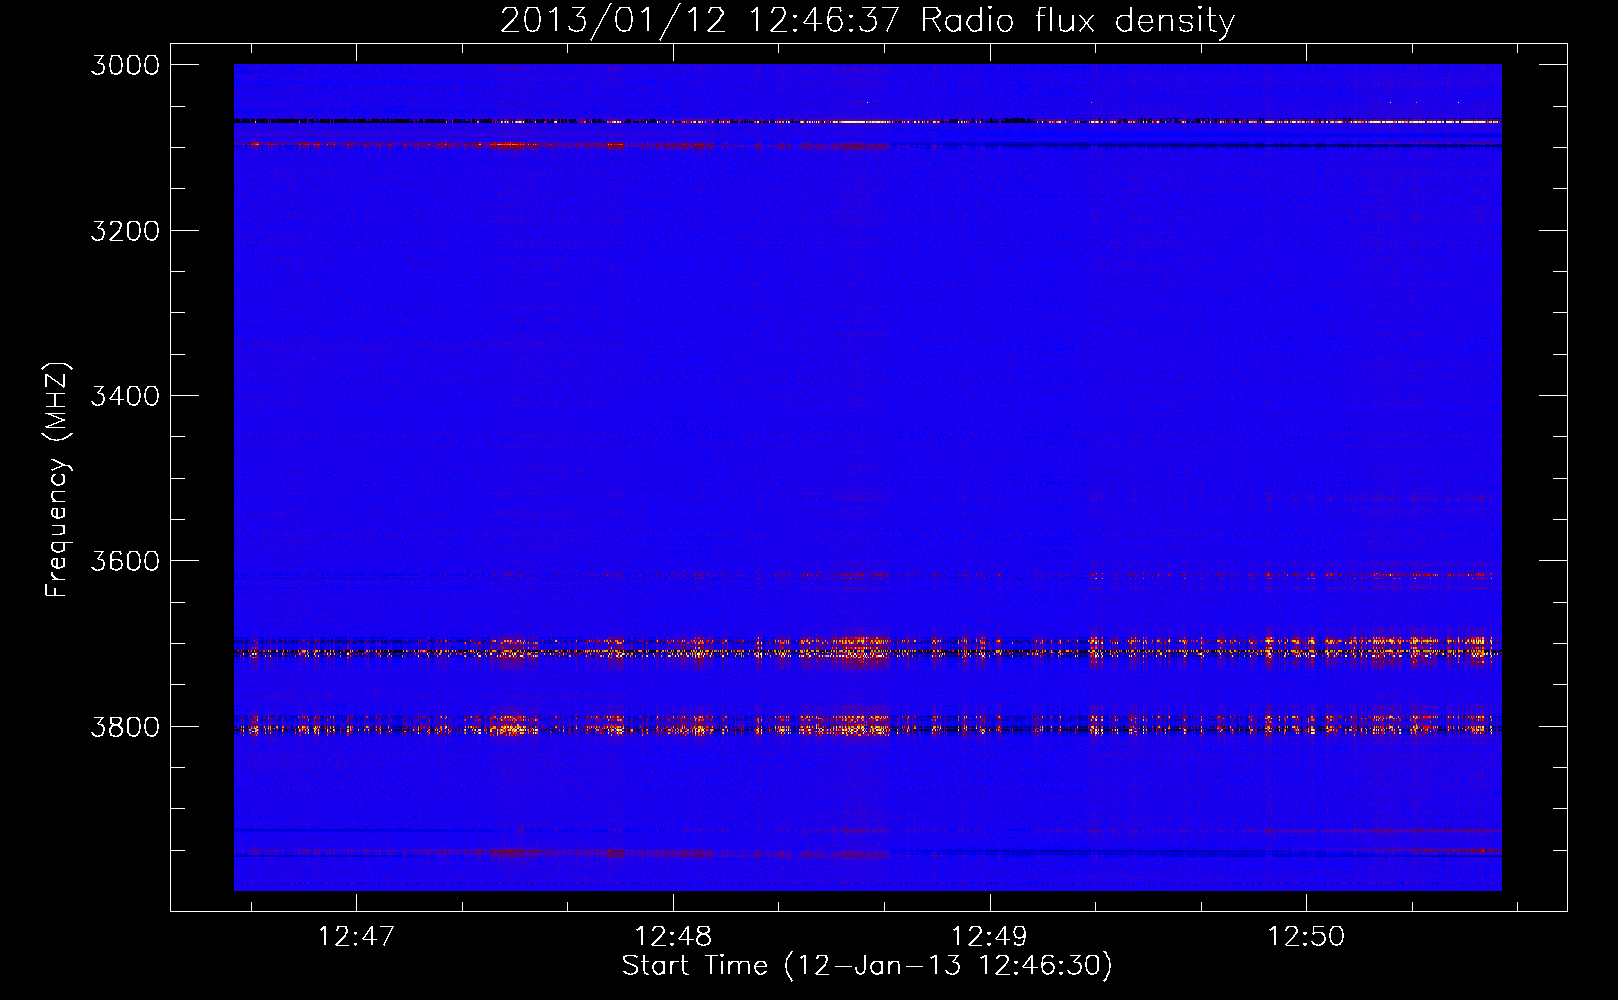Click the "Start Time (12-Jan-13 12:46:30)" axis title
Image resolution: width=1618 pixels, height=1000 pixels.
pyautogui.click(x=867, y=966)
